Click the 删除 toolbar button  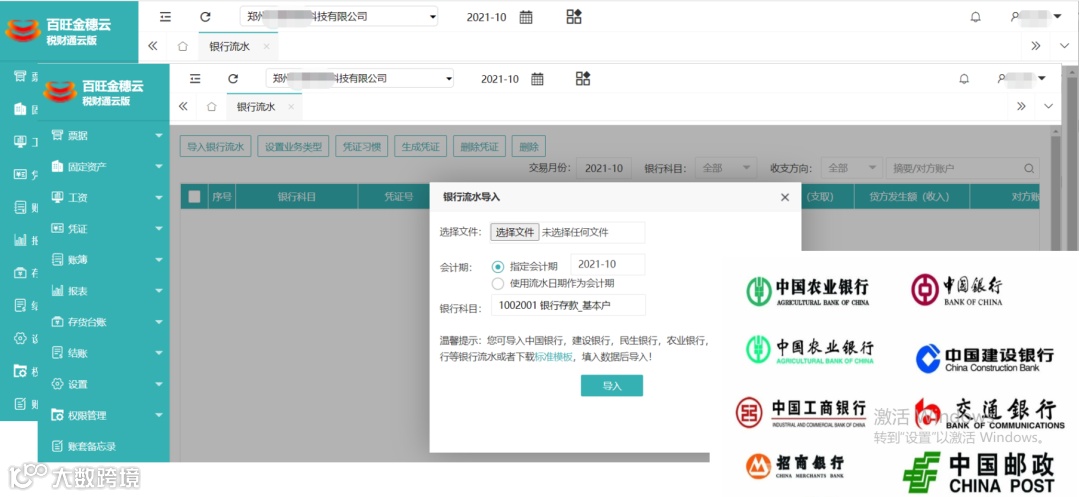(529, 146)
